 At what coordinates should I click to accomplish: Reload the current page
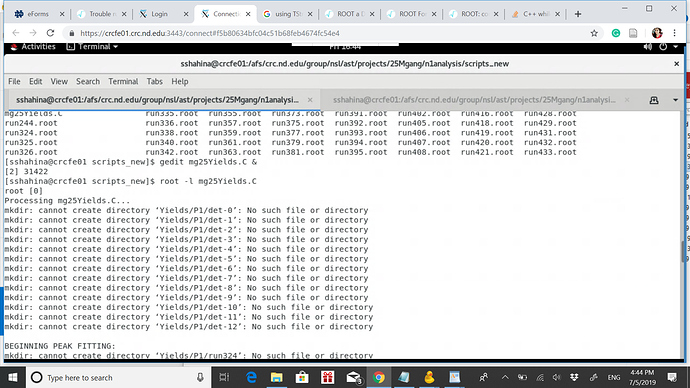(x=50, y=33)
